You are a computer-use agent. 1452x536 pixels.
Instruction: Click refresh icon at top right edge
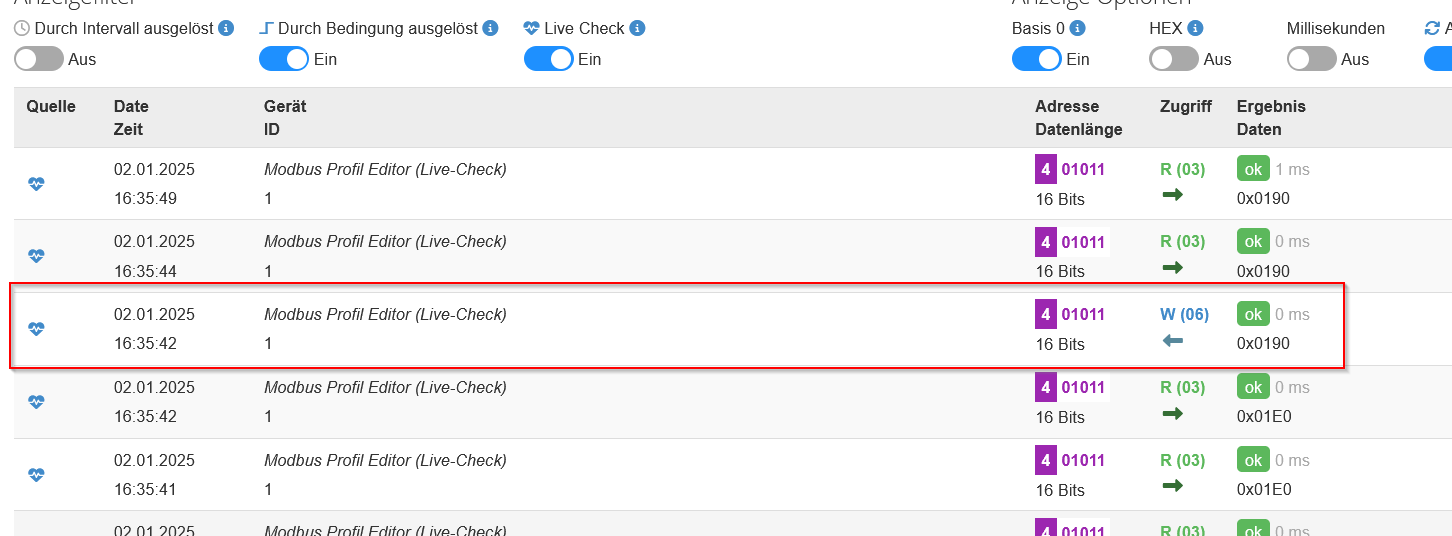click(x=1432, y=28)
